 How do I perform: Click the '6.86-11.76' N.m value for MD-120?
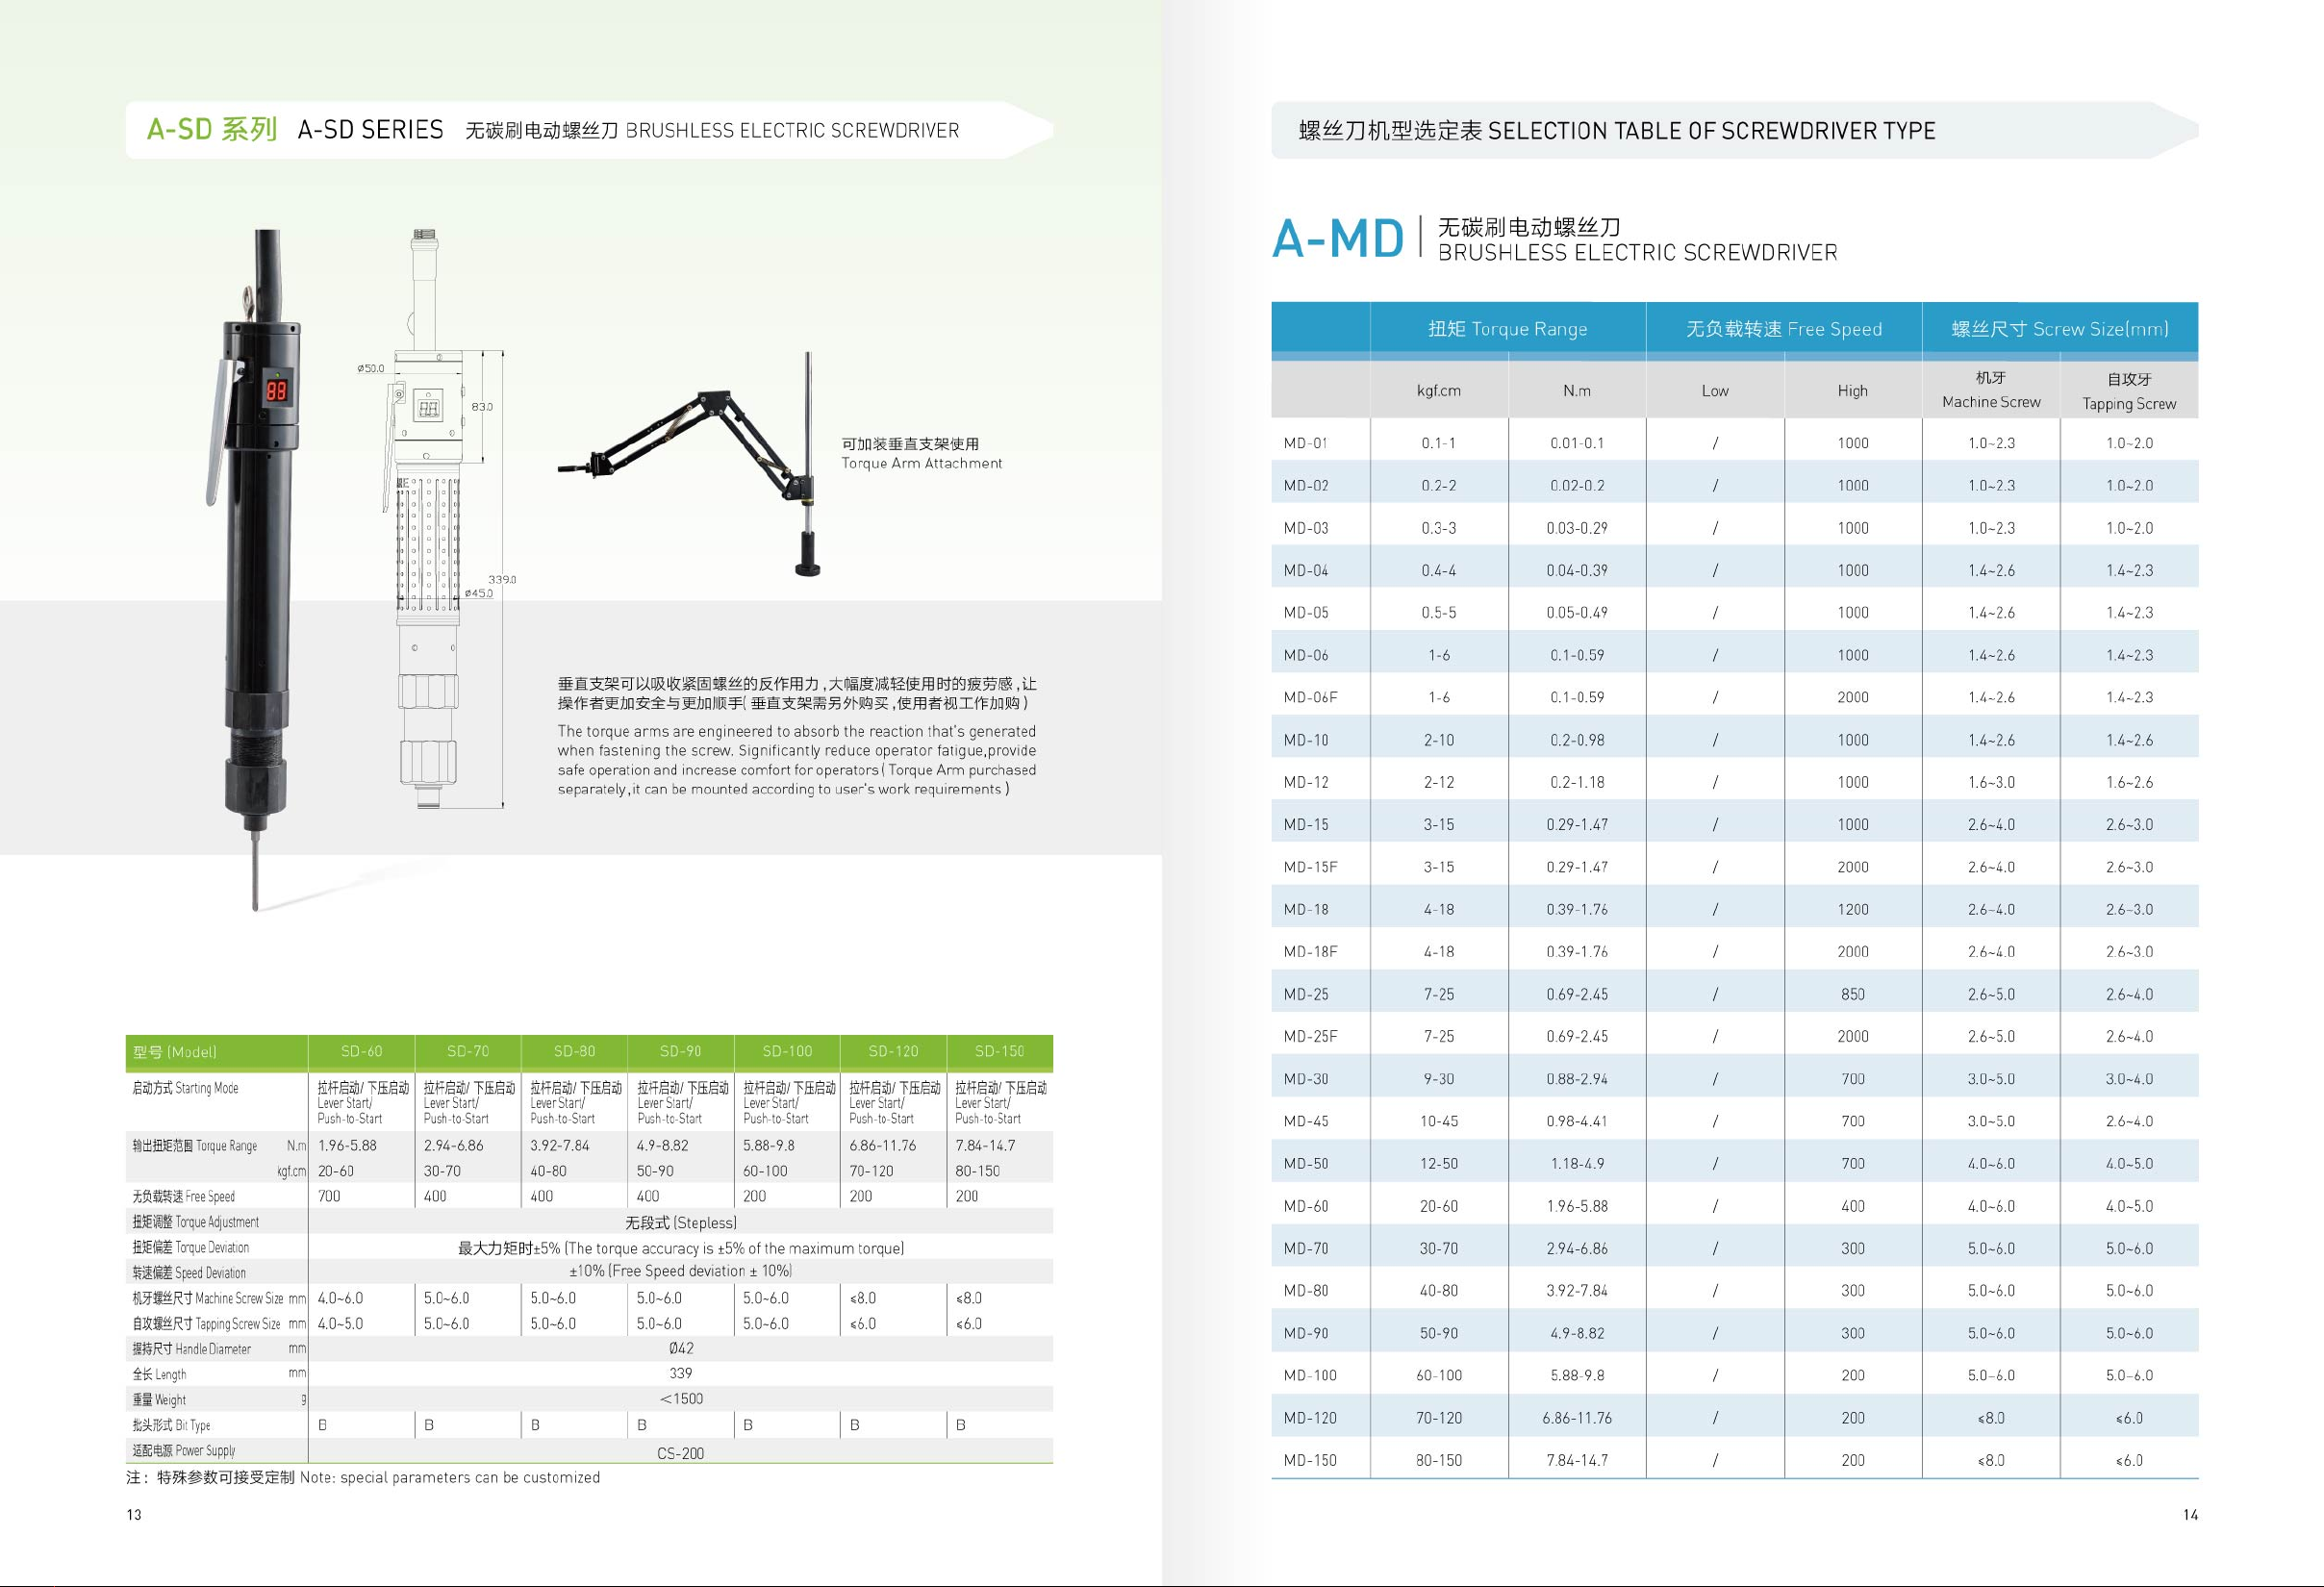click(1576, 1418)
